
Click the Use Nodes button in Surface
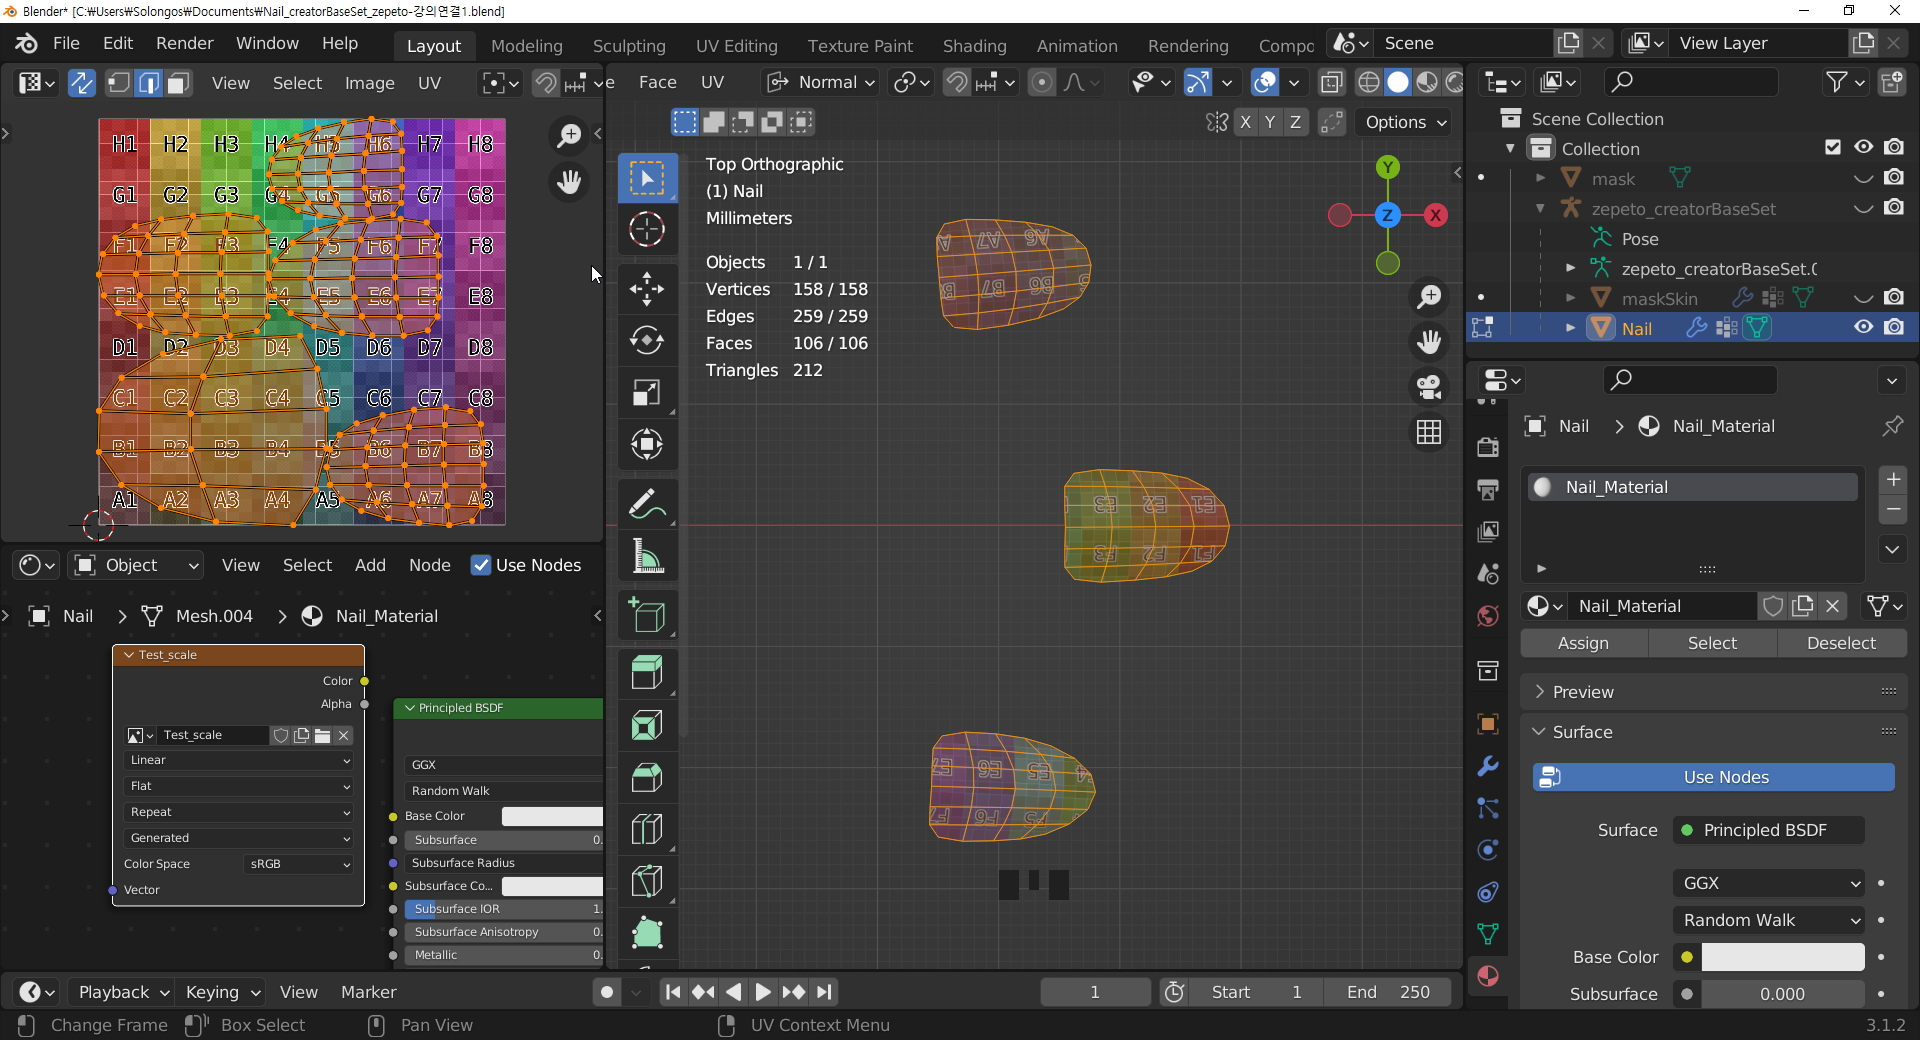coord(1714,777)
